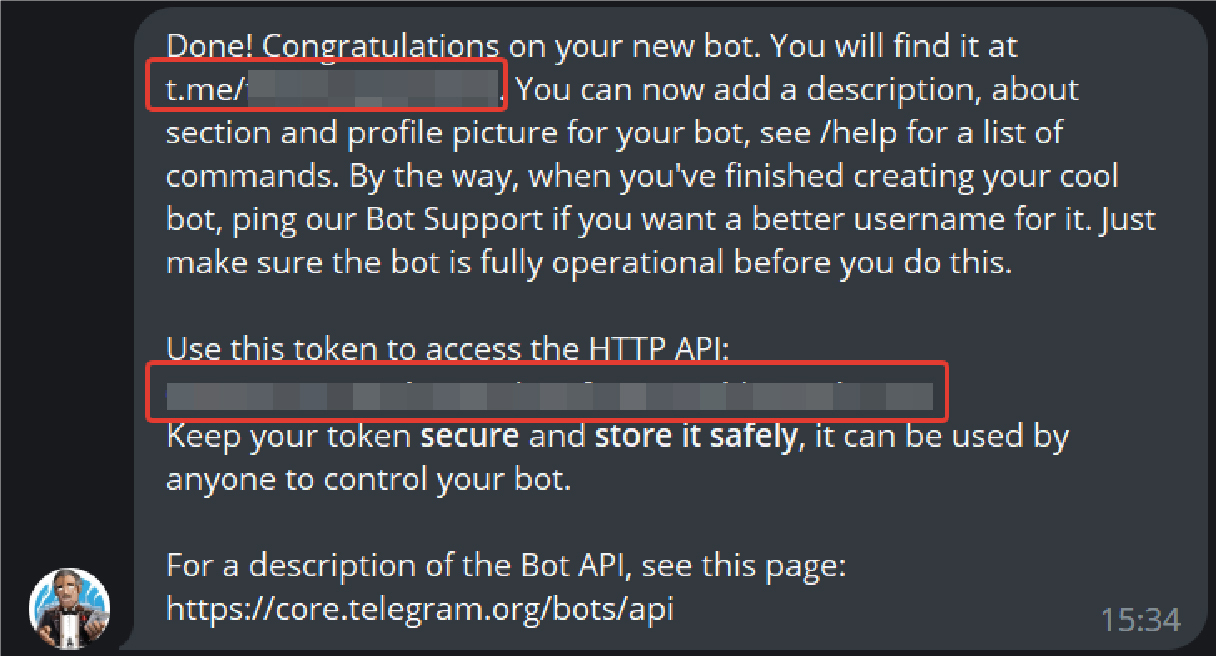Image resolution: width=1216 pixels, height=657 pixels.
Task: Copy the blurred HTTP API token
Action: click(549, 392)
